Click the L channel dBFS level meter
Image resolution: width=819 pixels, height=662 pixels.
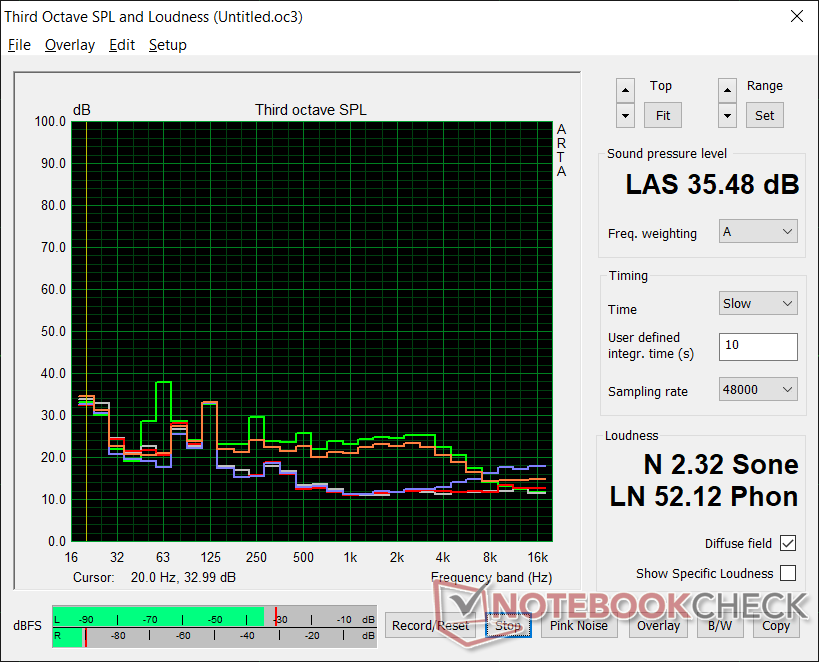pyautogui.click(x=214, y=617)
